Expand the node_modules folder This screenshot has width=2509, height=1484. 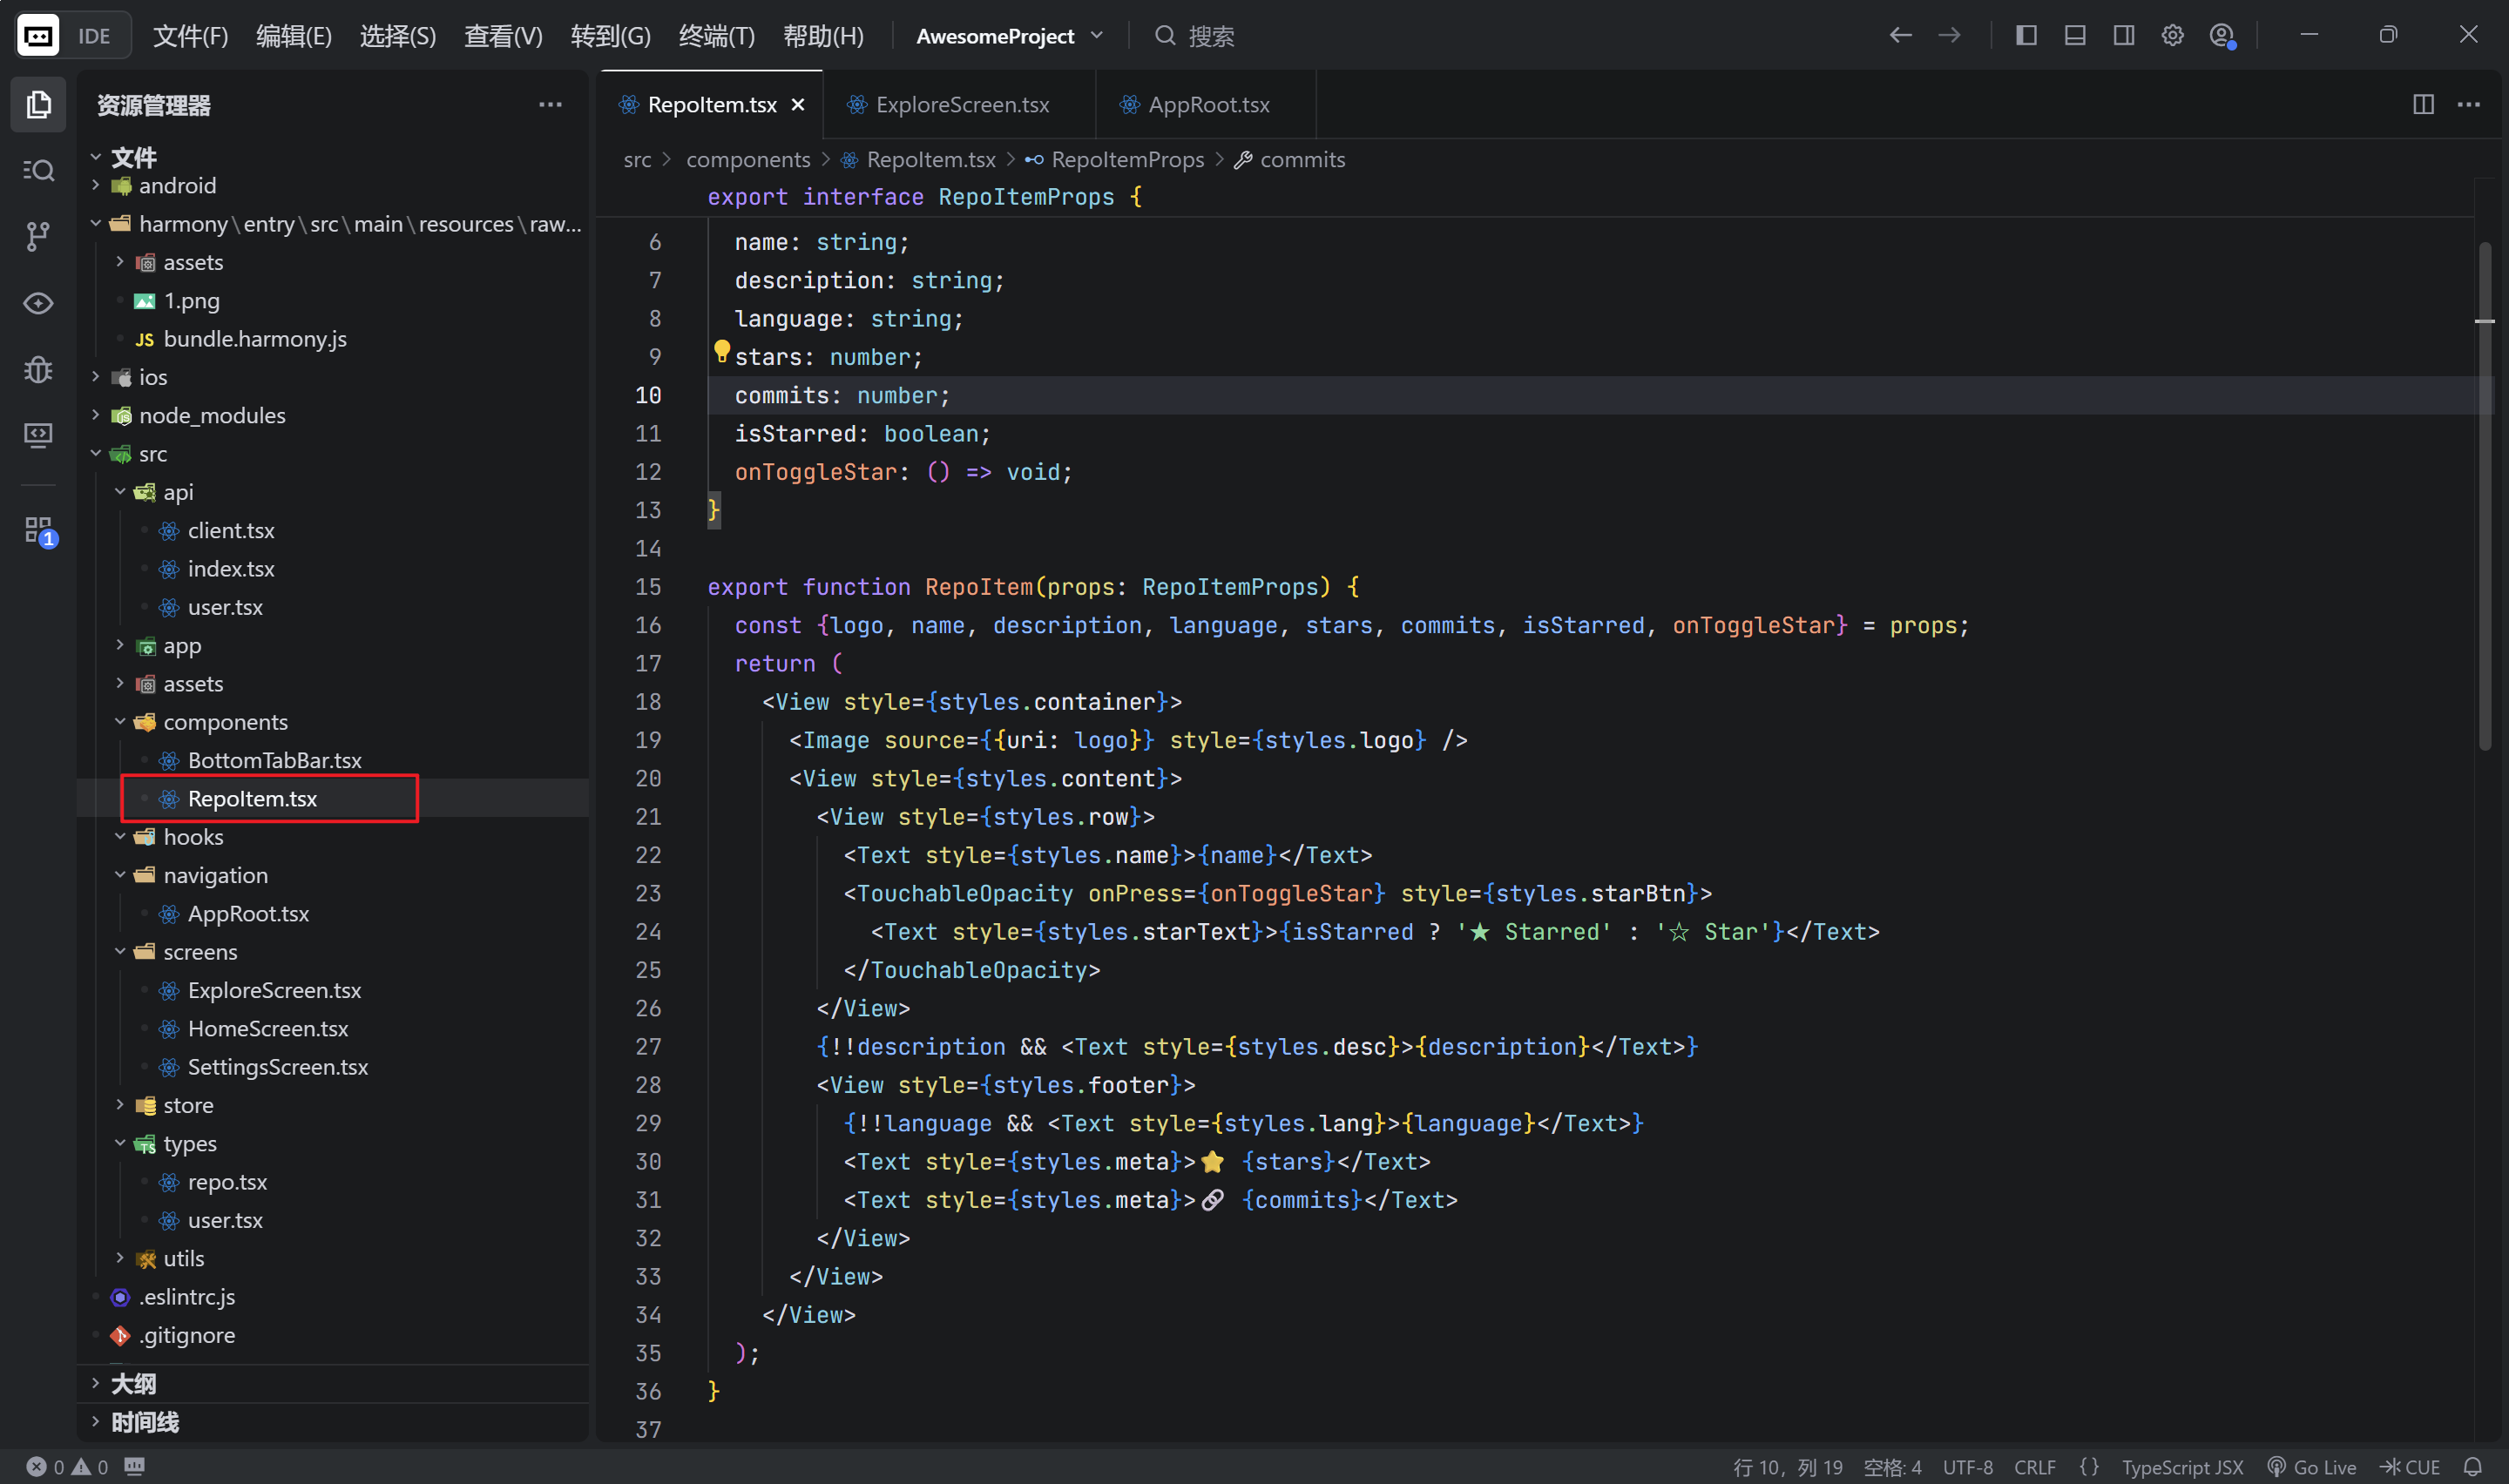(x=211, y=415)
